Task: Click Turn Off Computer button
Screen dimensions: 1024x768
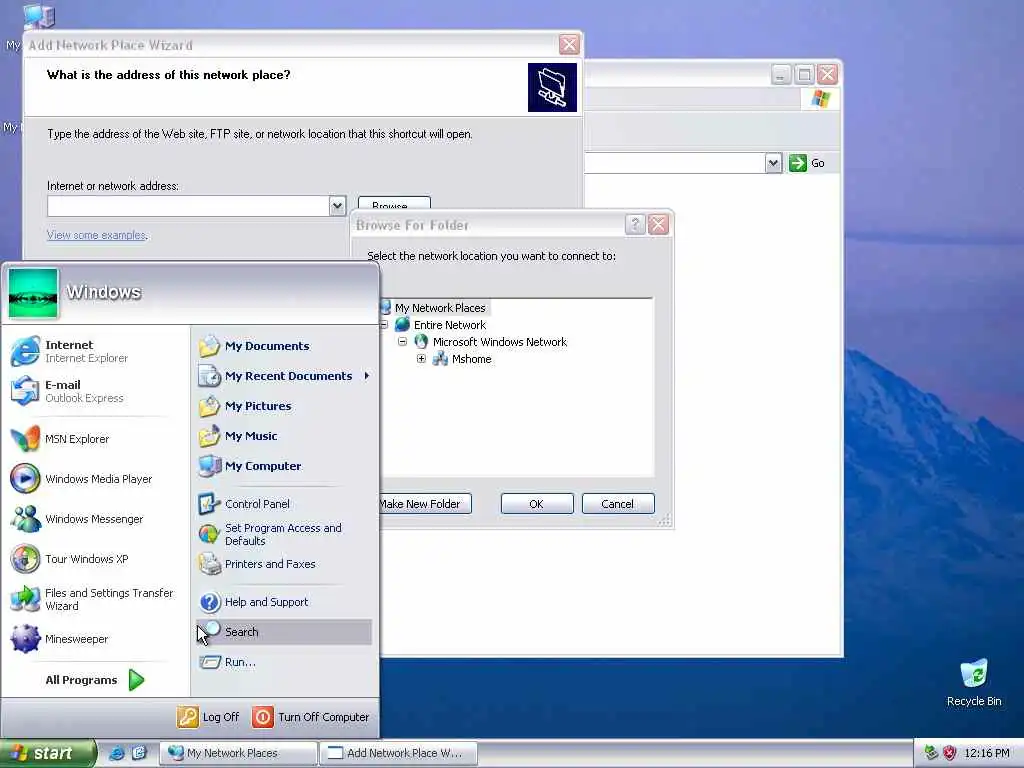Action: point(311,717)
